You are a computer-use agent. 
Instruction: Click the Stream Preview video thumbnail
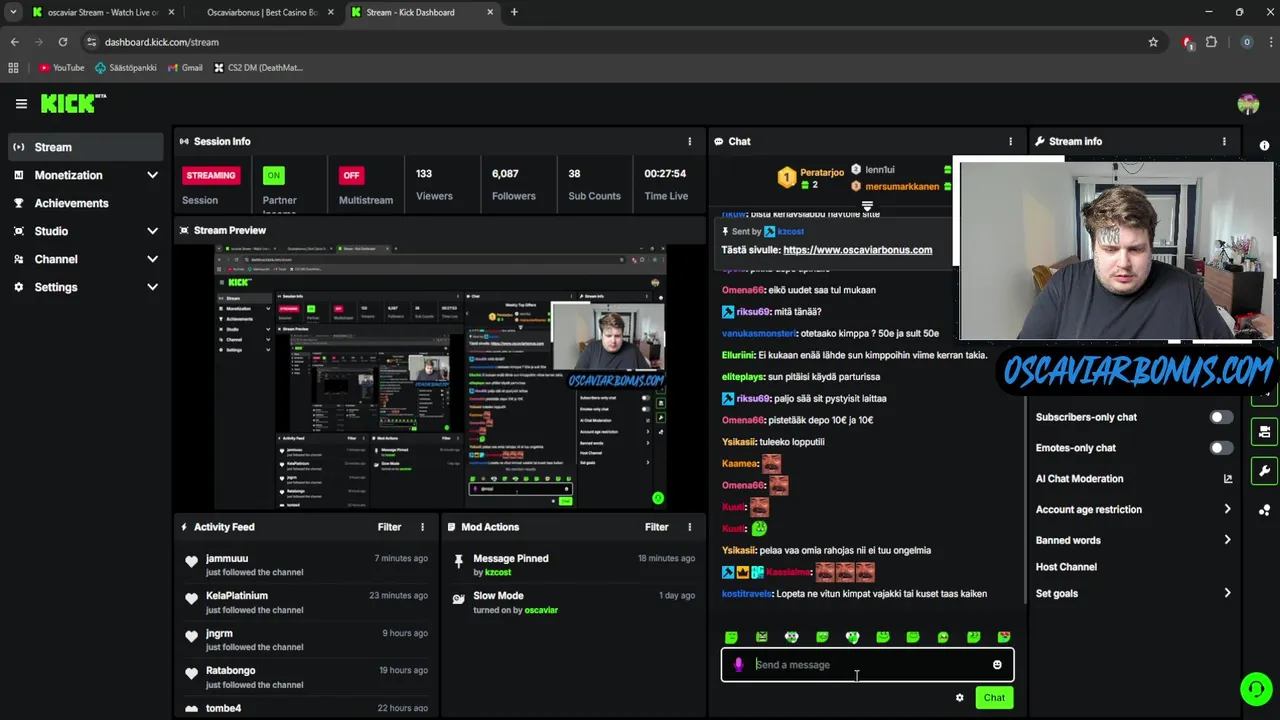click(x=440, y=376)
